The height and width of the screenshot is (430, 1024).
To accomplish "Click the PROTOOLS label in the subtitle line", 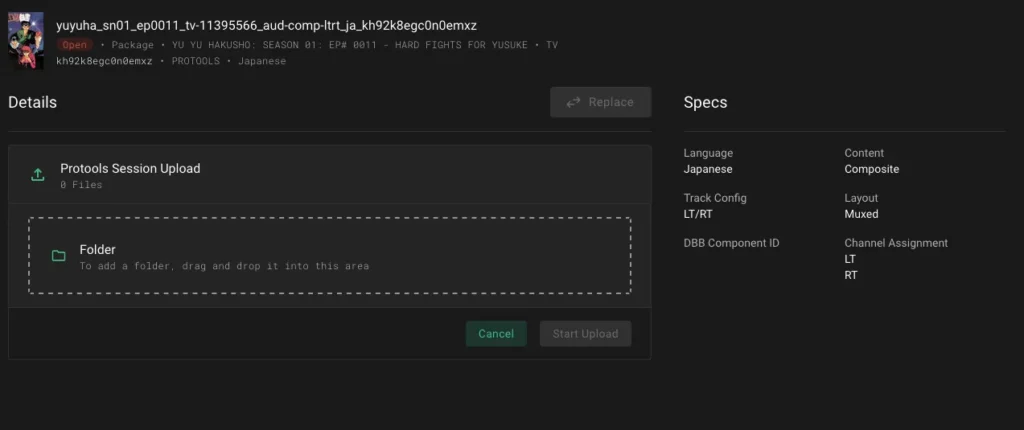I will (x=196, y=61).
